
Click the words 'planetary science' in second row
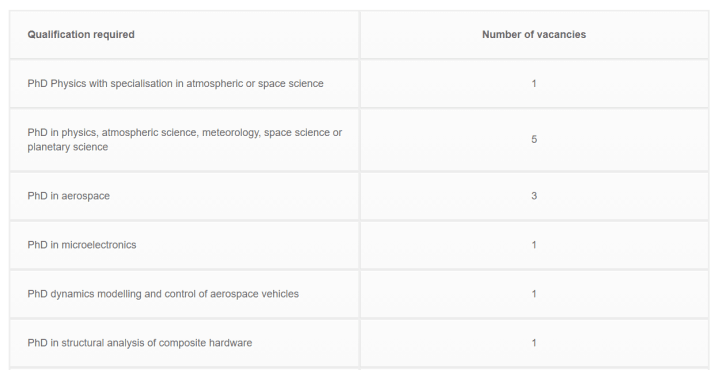click(x=68, y=147)
